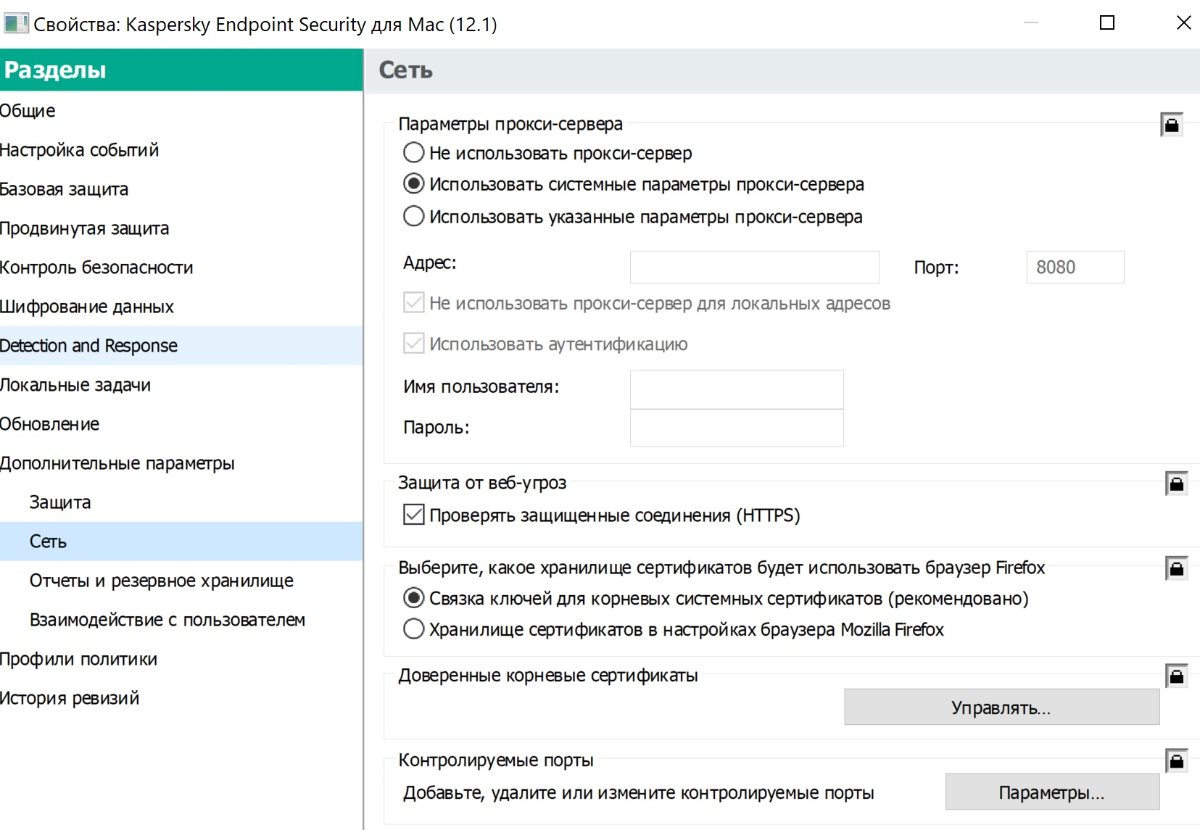Click the Kaspersky window title bar icon

click(x=15, y=24)
